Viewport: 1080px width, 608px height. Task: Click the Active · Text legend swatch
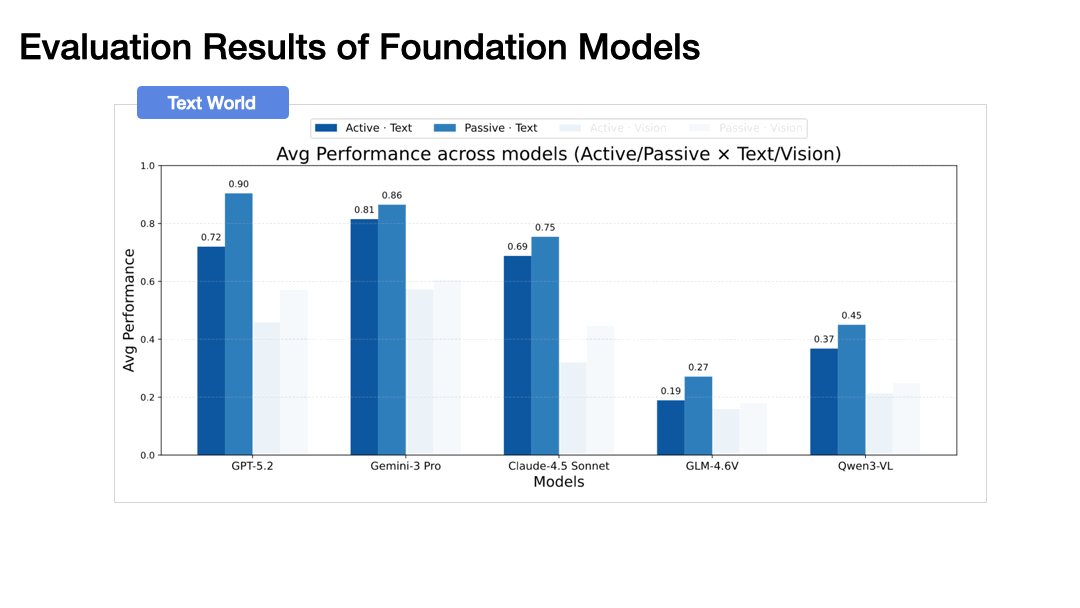point(326,128)
